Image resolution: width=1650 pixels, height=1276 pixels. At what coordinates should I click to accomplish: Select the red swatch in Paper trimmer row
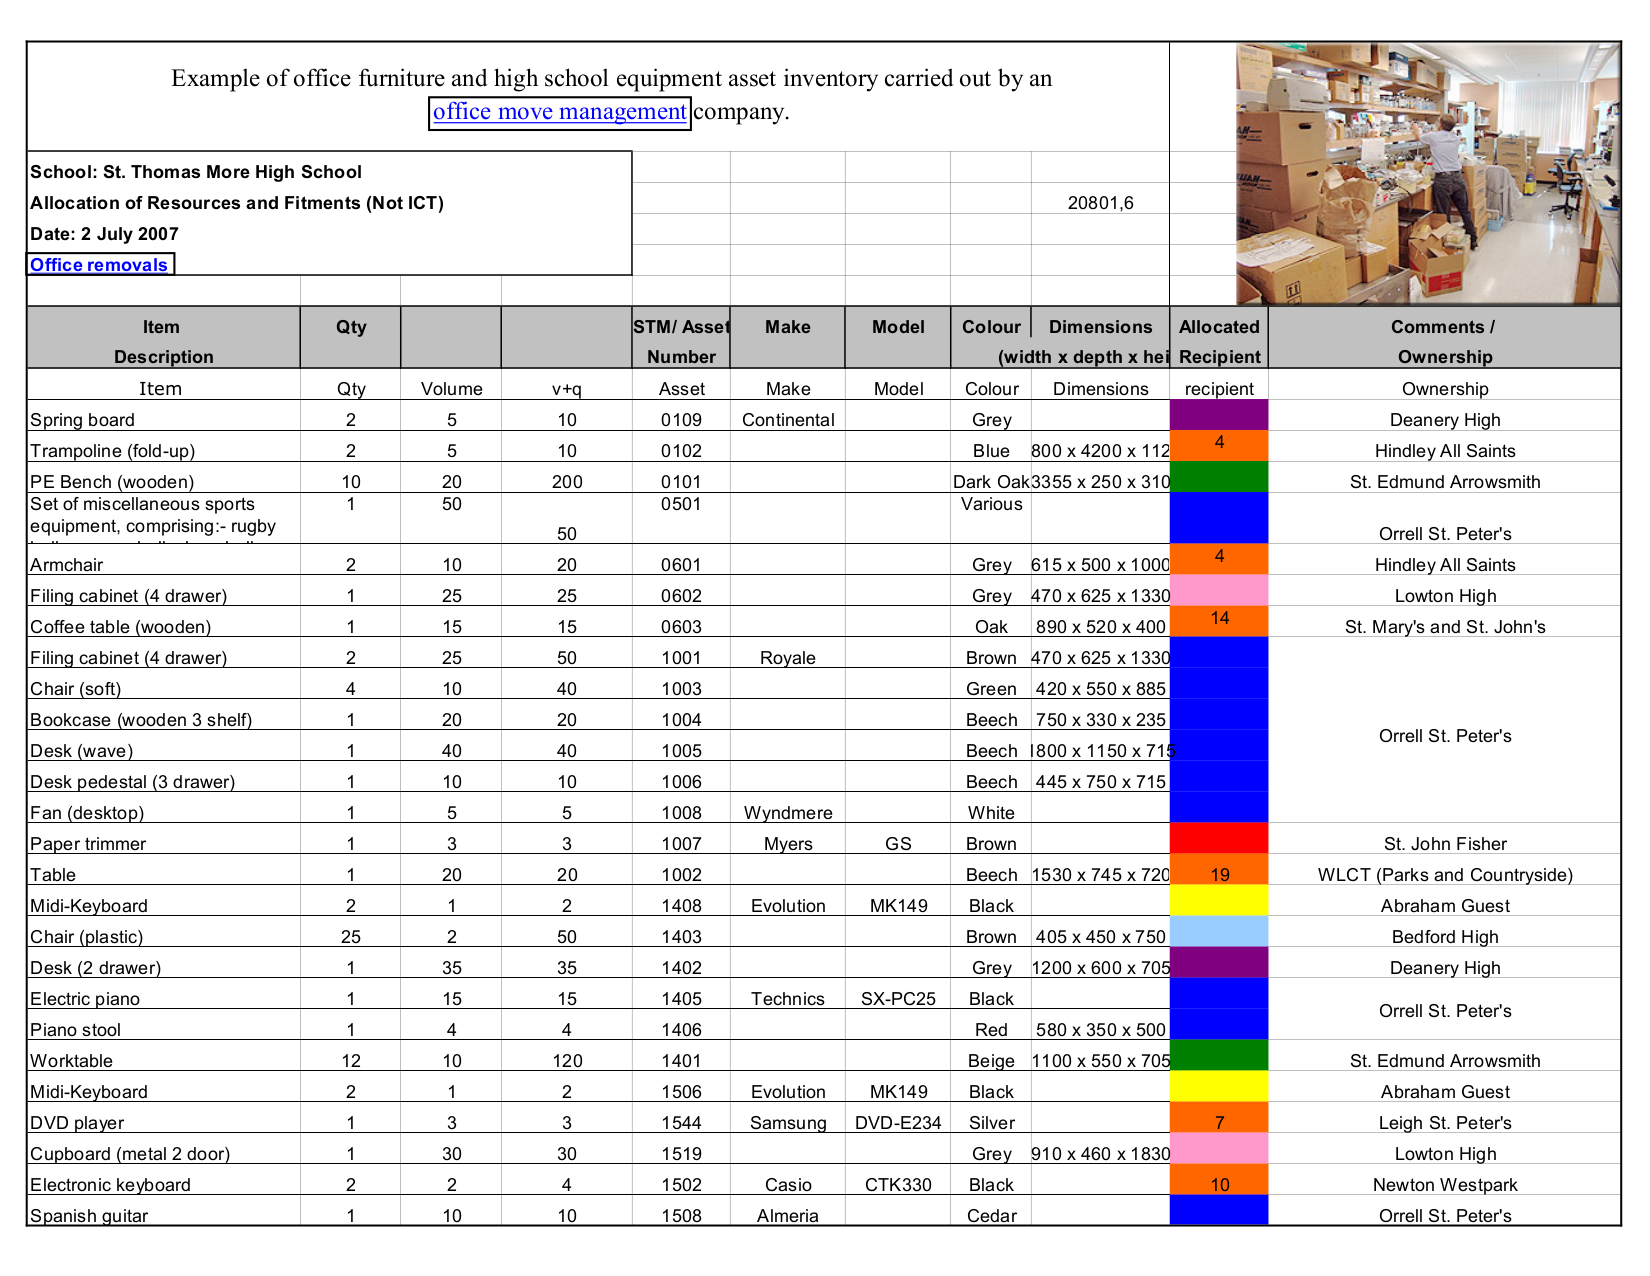(1219, 839)
